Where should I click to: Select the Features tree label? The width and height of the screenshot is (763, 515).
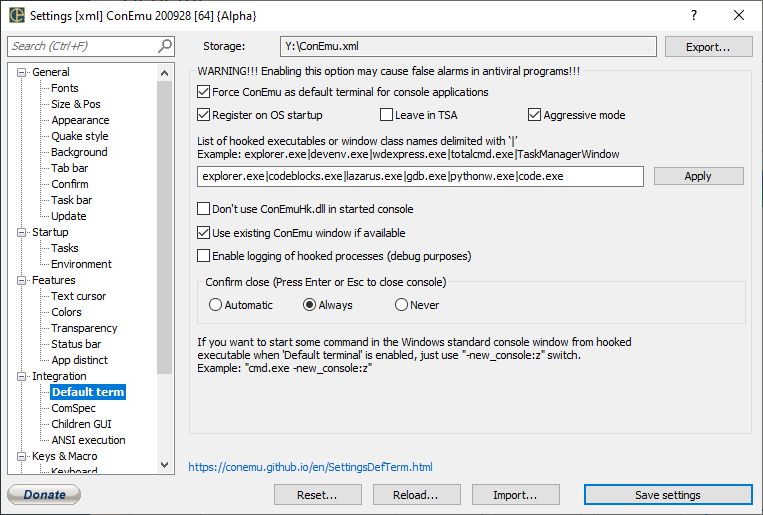click(54, 281)
